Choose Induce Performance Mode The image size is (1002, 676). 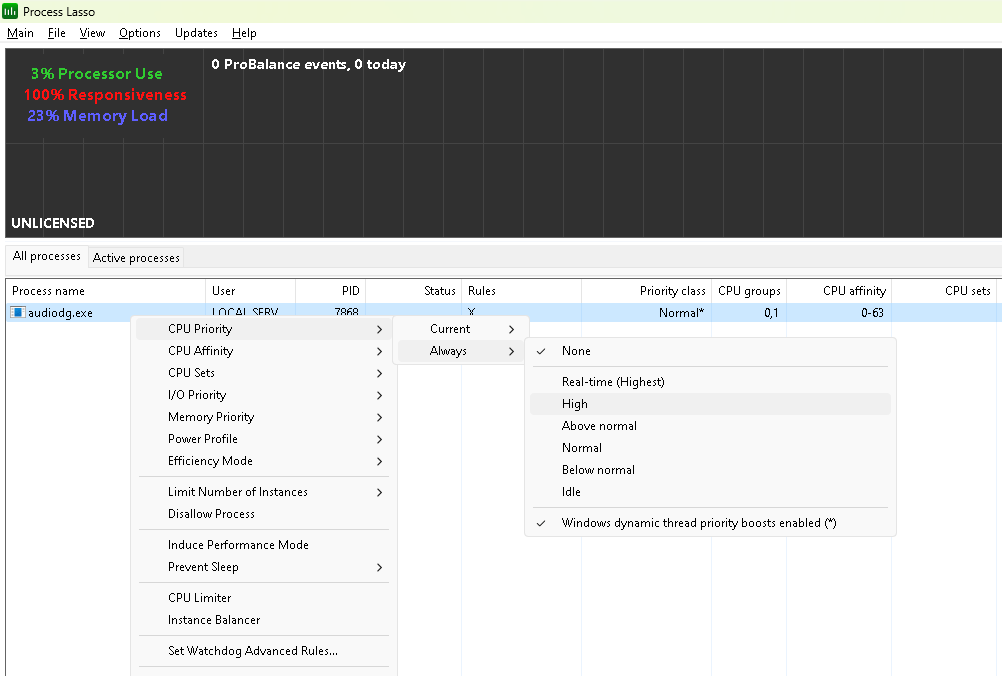click(x=264, y=545)
